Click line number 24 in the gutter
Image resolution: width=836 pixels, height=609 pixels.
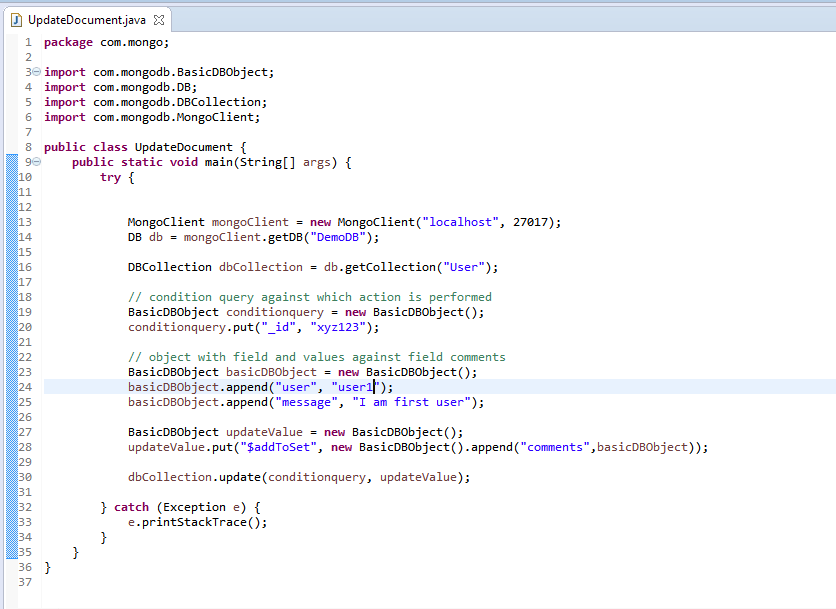(x=25, y=387)
